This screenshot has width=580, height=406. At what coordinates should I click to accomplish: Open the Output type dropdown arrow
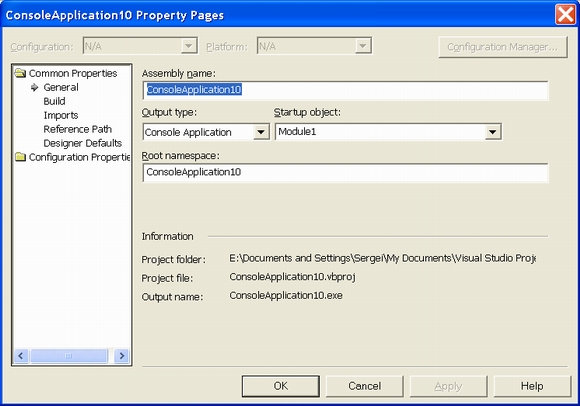(x=261, y=132)
